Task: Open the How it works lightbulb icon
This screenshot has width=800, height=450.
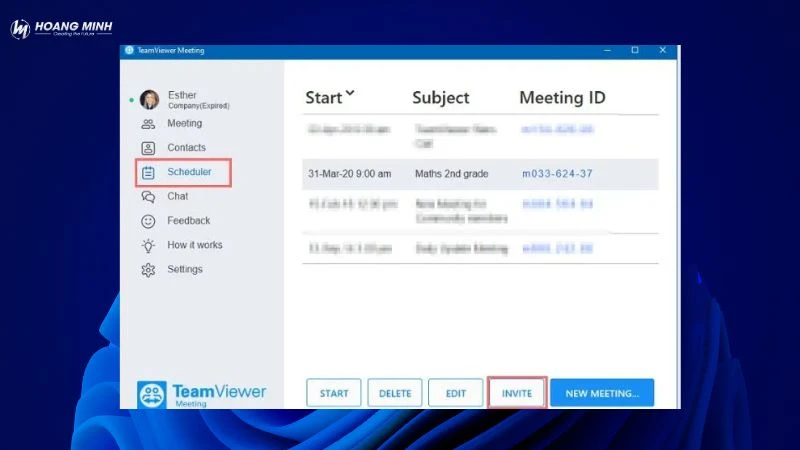Action: (148, 245)
